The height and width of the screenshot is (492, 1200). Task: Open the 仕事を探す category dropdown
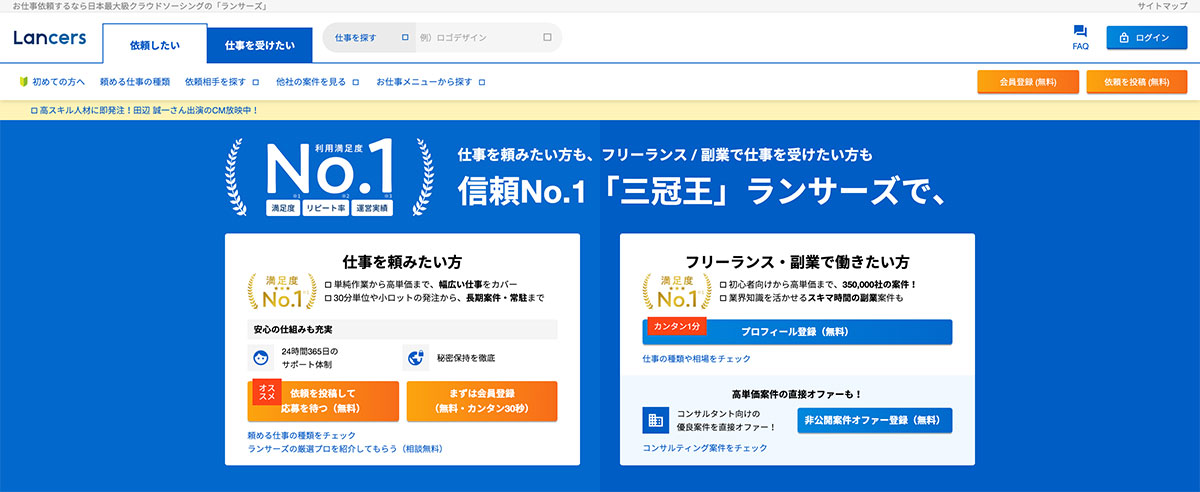tap(372, 38)
